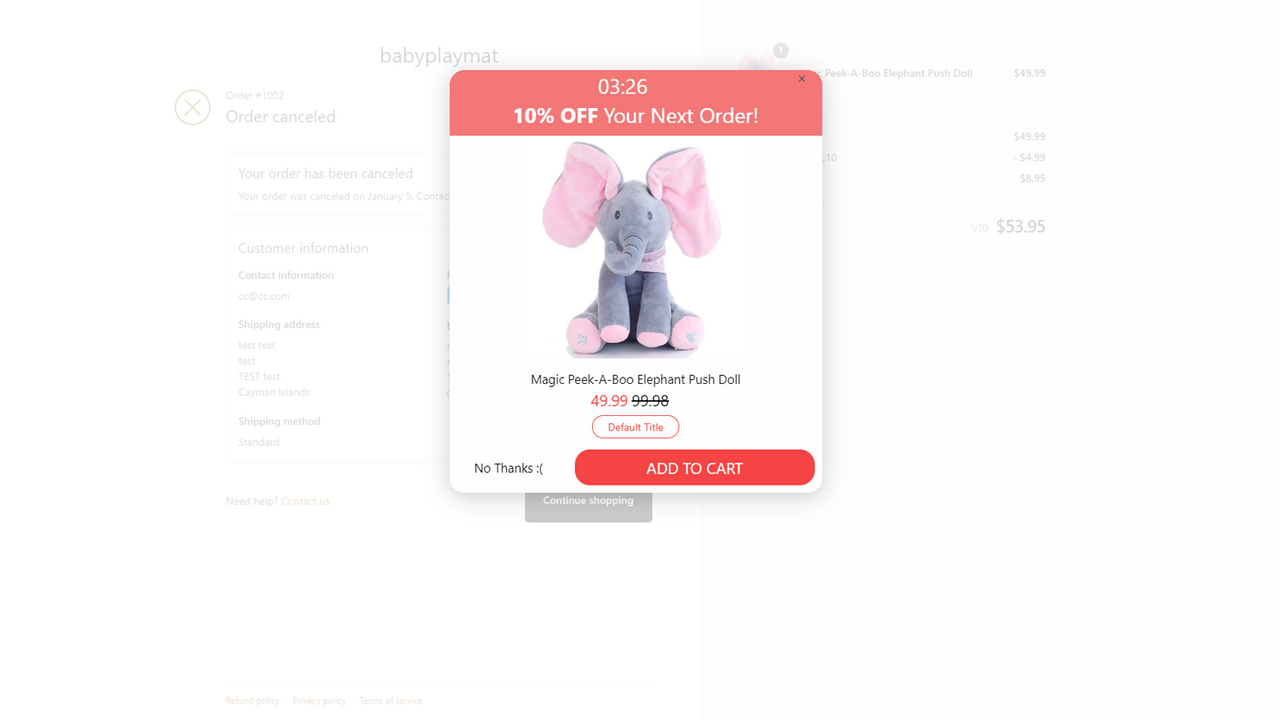Image resolution: width=1280 pixels, height=720 pixels.
Task: Close the 10% OFF popup
Action: (x=801, y=79)
